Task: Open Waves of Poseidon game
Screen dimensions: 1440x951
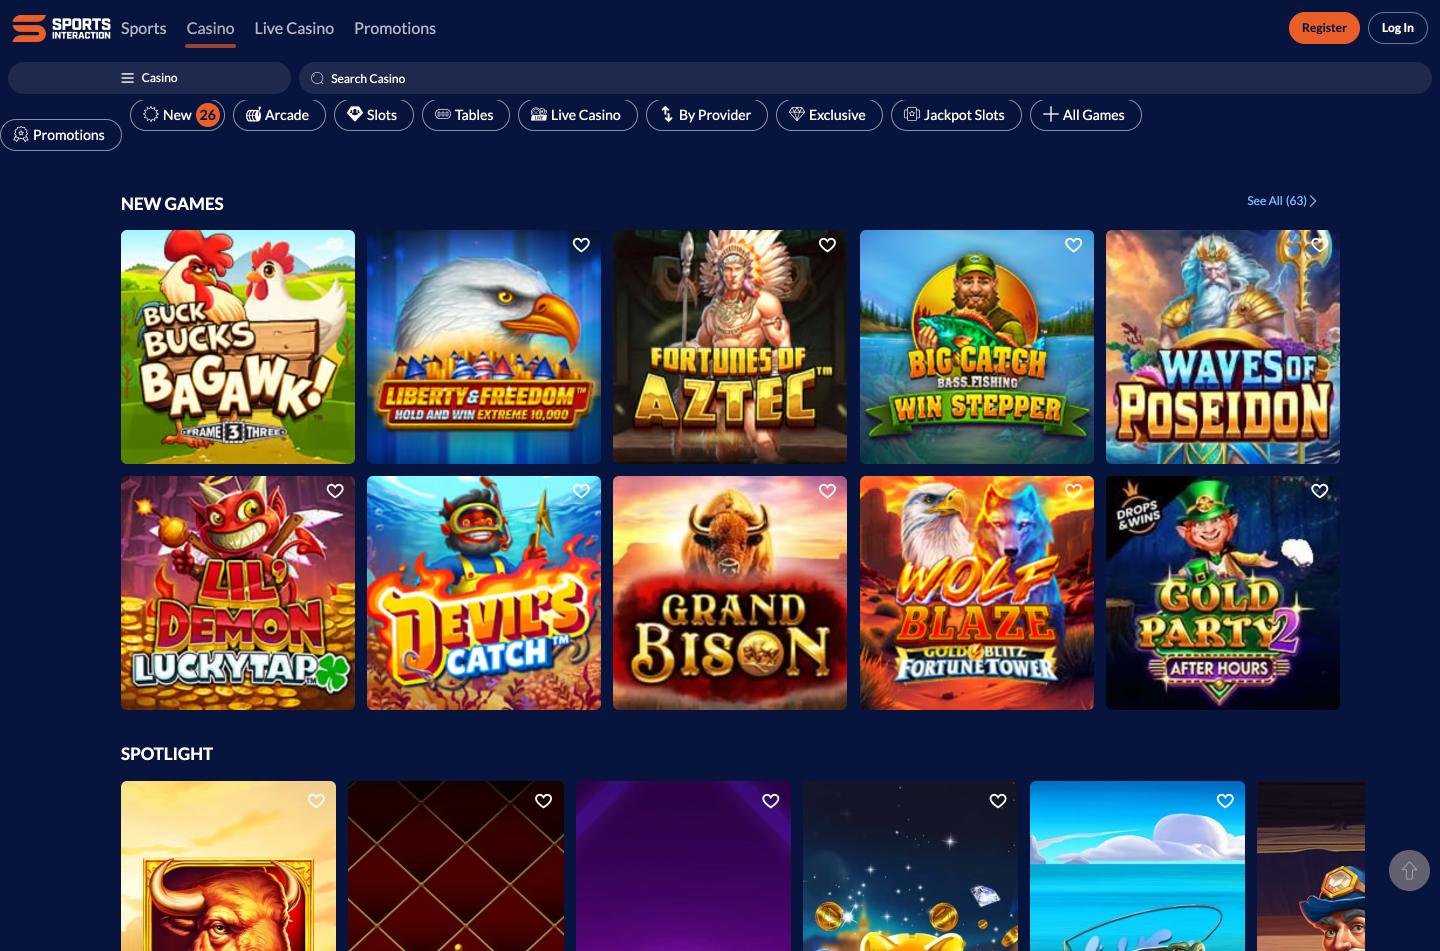Action: tap(1223, 347)
